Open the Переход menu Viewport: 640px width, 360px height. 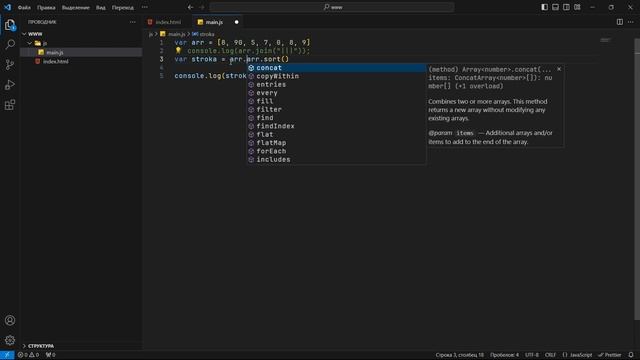tap(123, 7)
